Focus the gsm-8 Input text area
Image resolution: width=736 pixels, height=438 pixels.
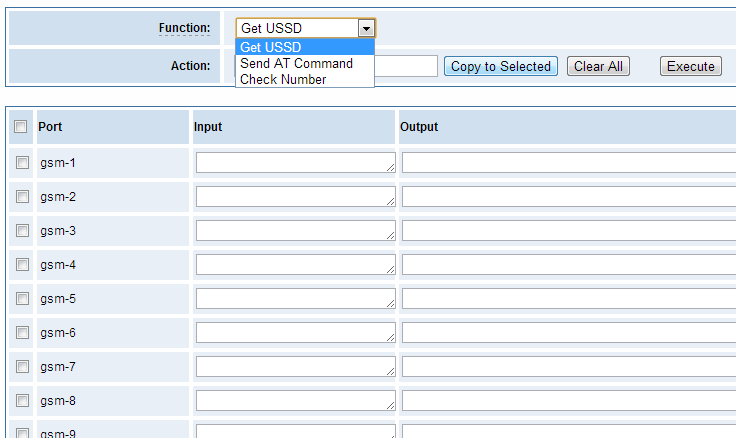295,400
